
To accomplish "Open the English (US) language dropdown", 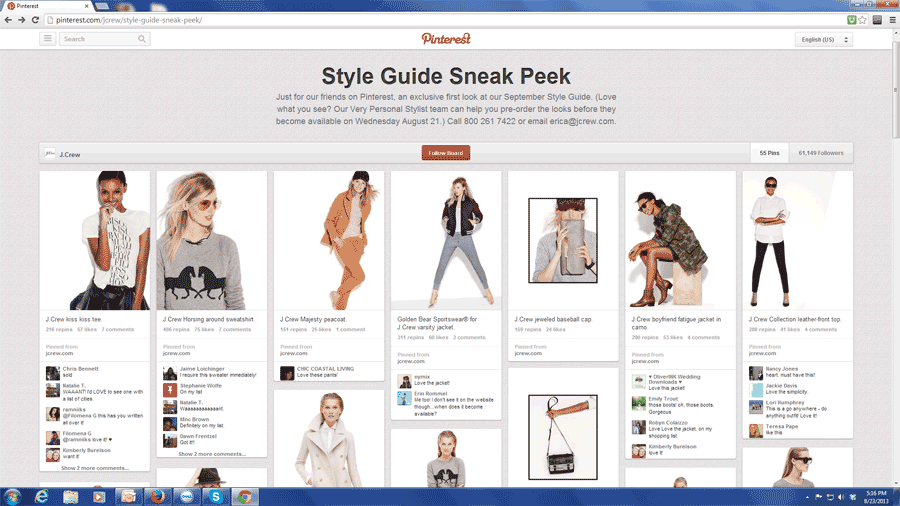I will [824, 40].
